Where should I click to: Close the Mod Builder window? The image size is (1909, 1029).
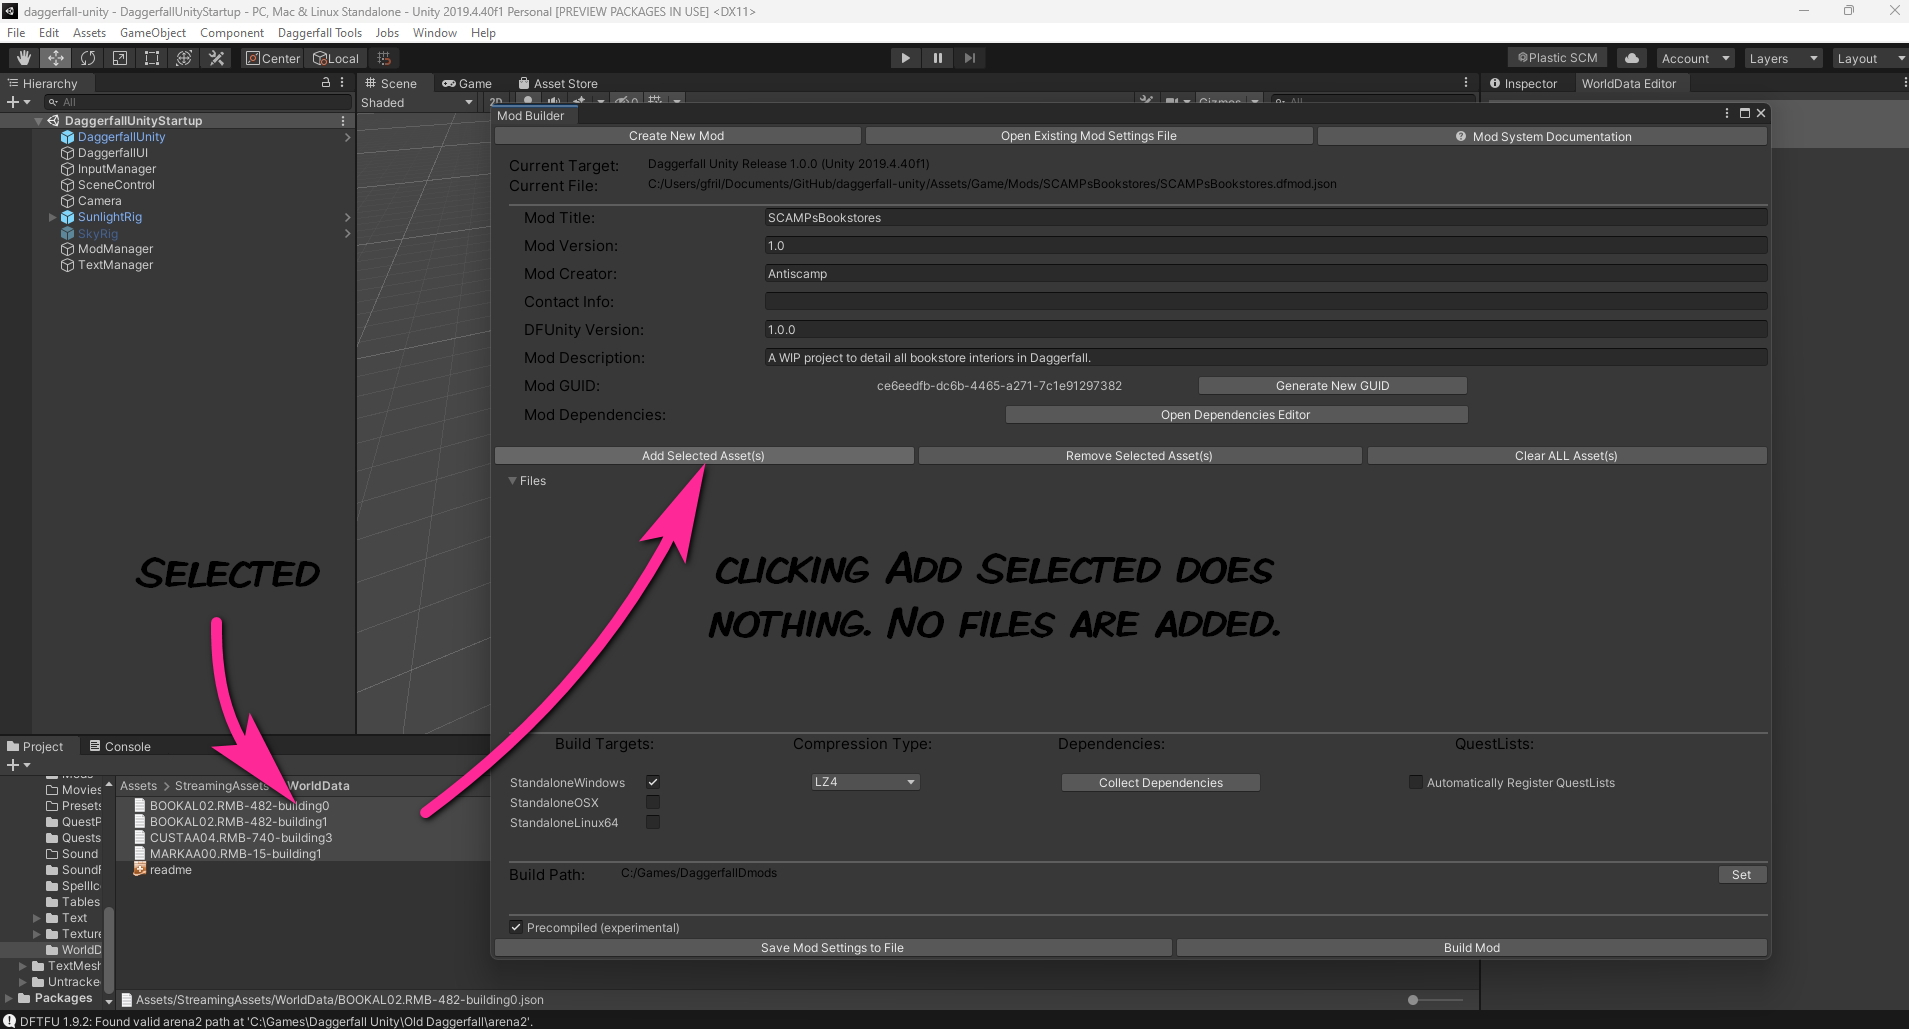pyautogui.click(x=1761, y=114)
